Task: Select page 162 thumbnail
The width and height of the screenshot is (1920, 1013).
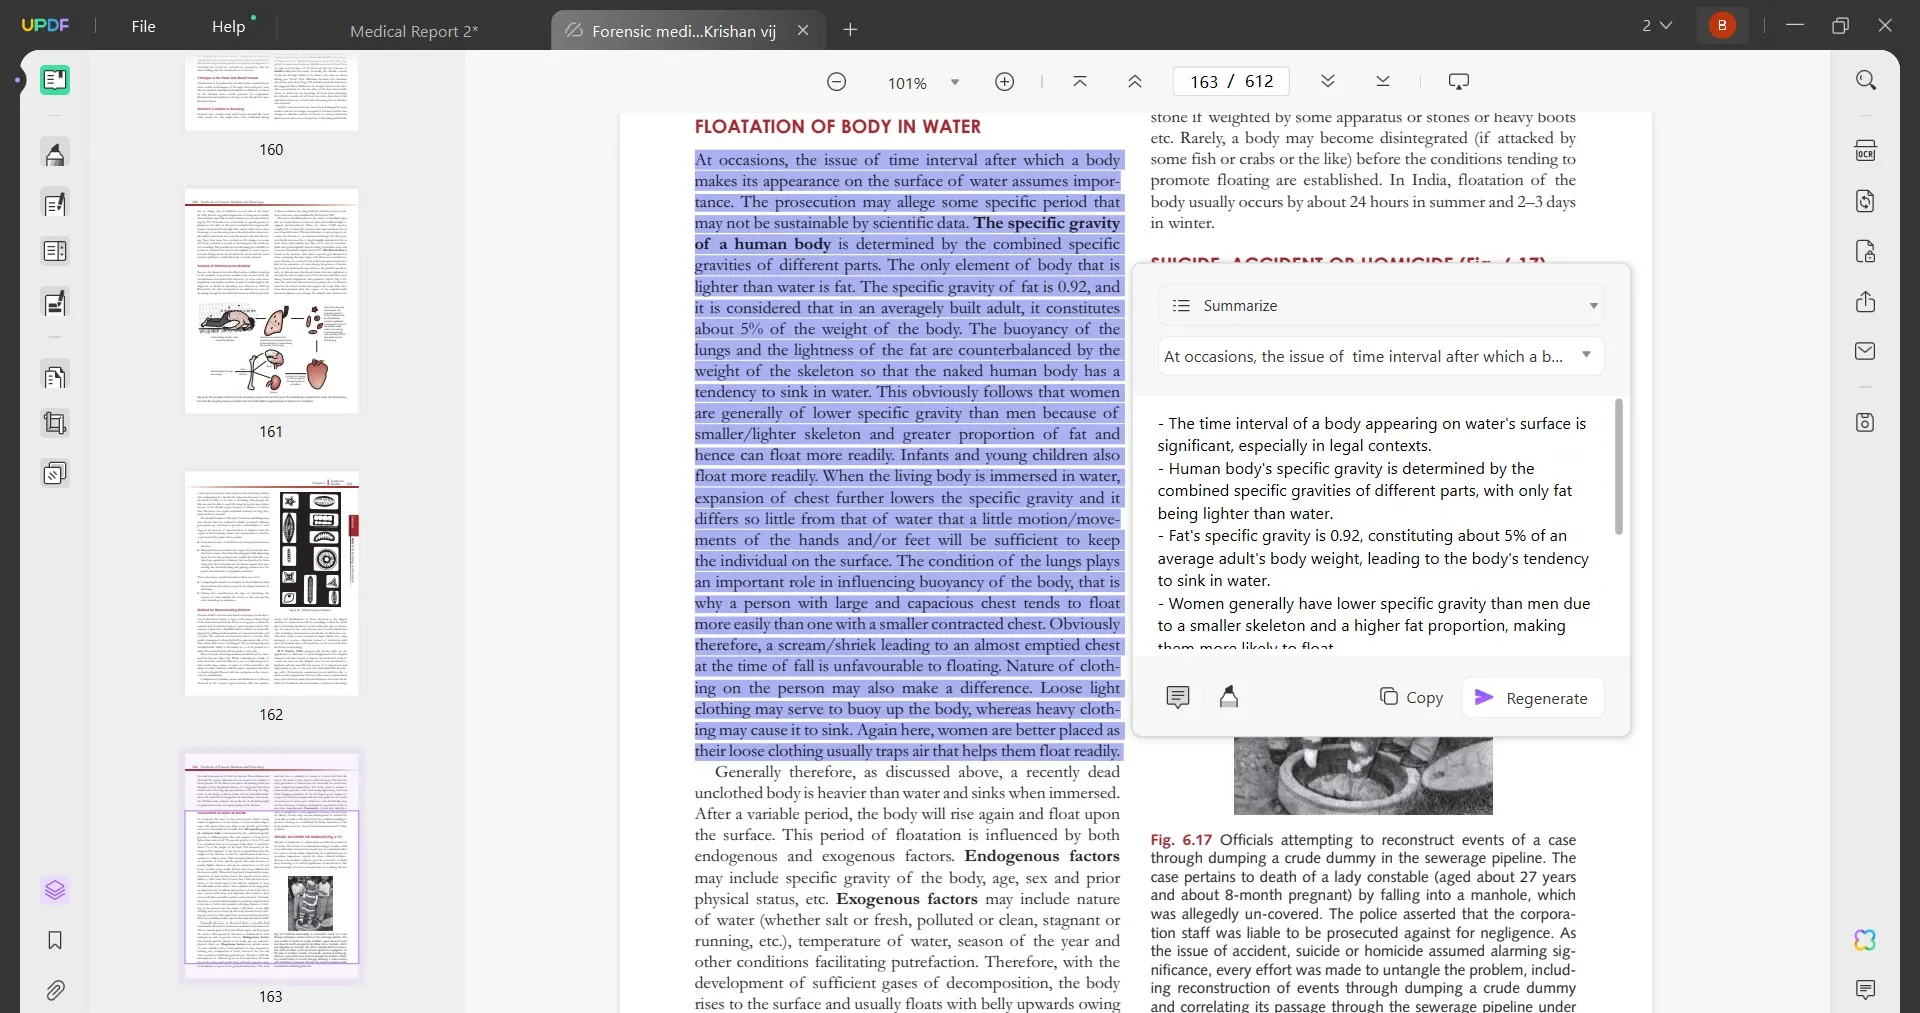Action: coord(271,583)
